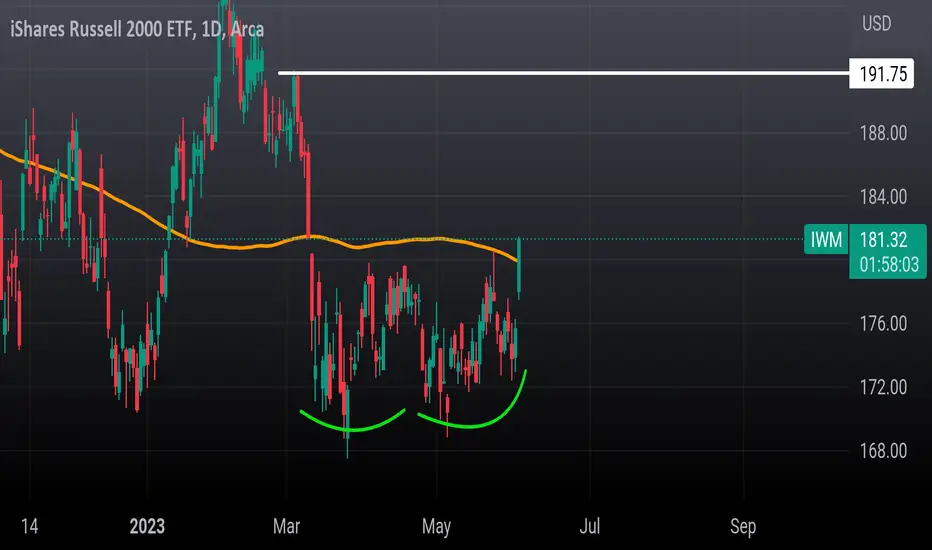Click the Mar date axis label
The image size is (932, 550).
[x=286, y=526]
